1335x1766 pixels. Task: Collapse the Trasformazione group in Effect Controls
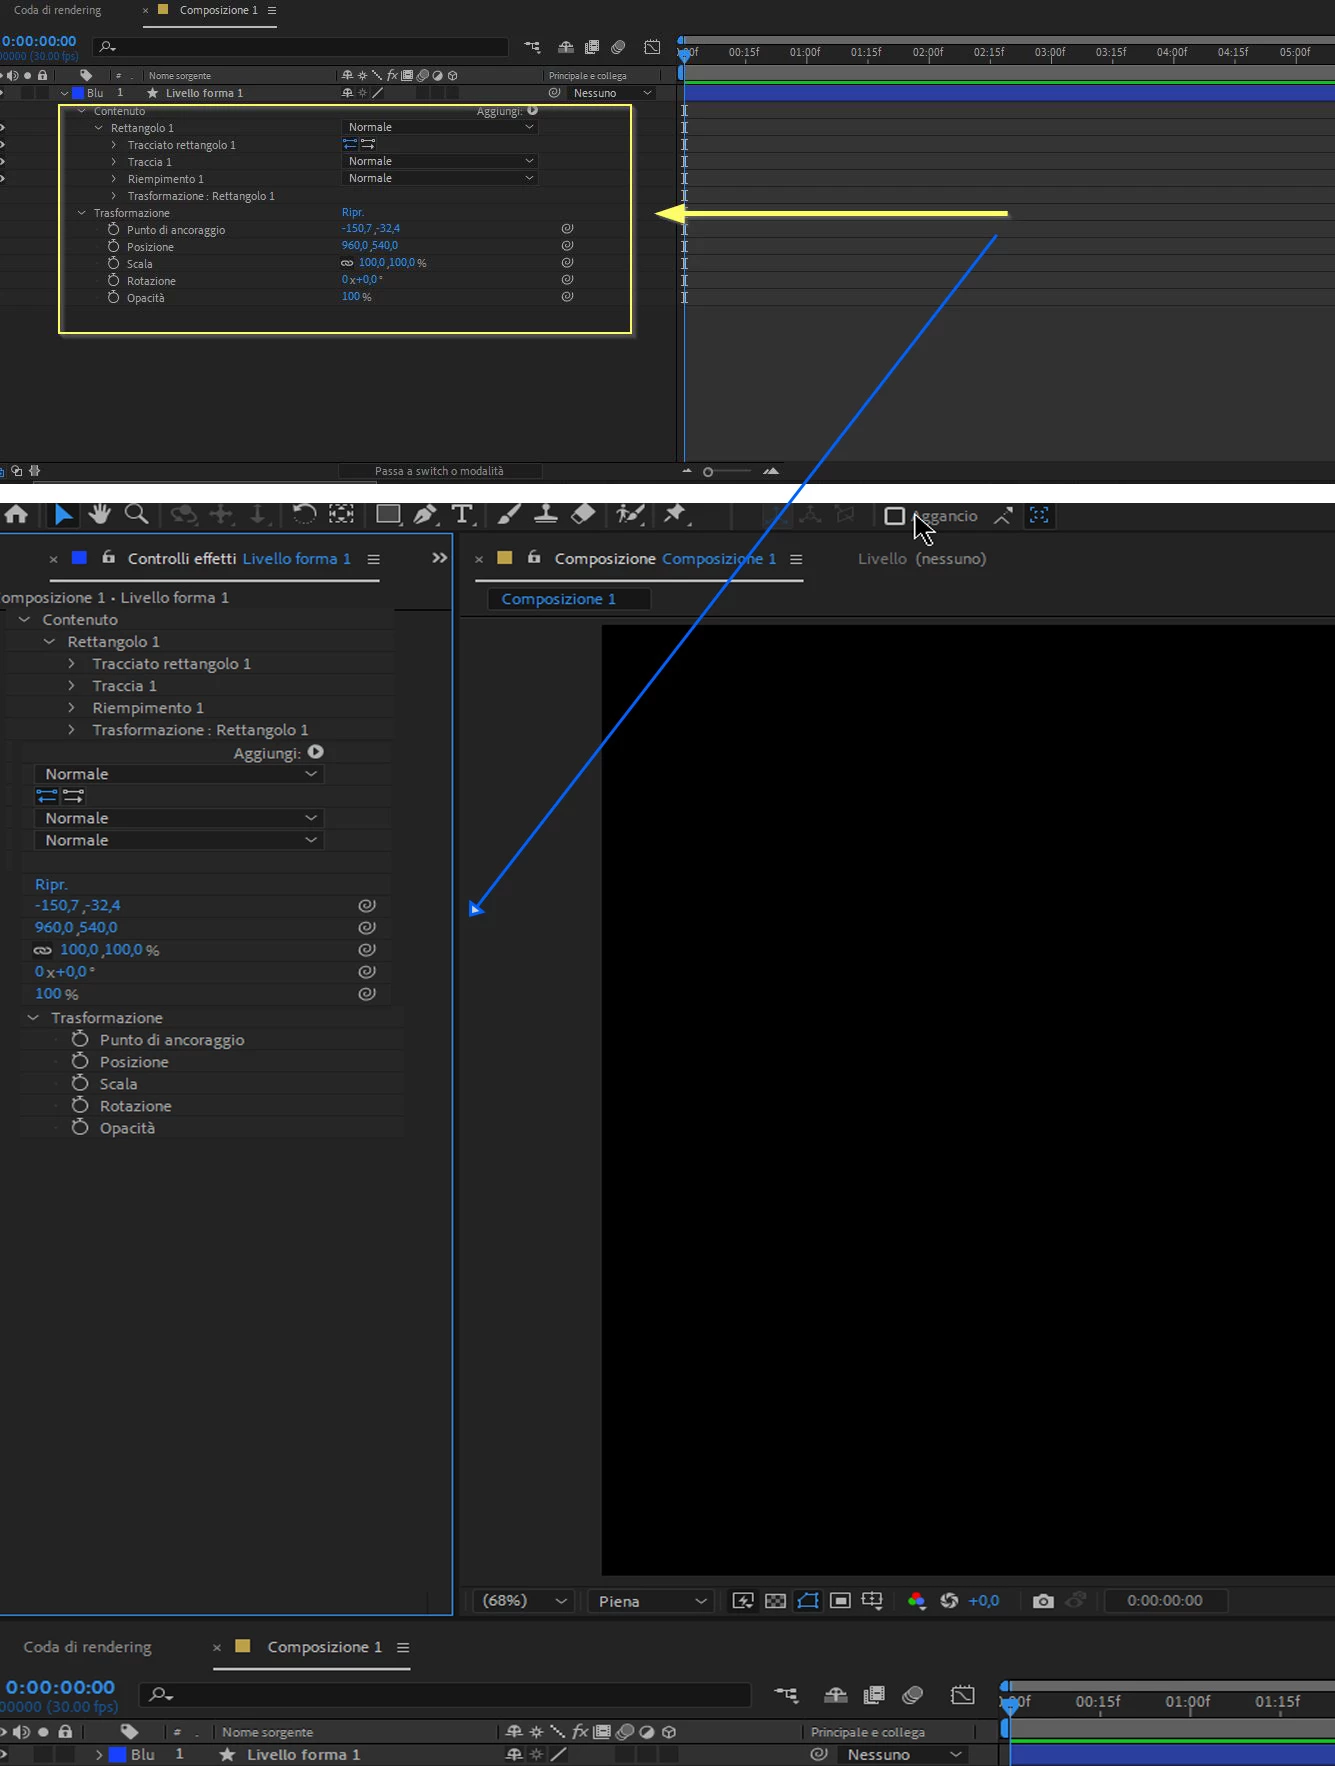33,1018
